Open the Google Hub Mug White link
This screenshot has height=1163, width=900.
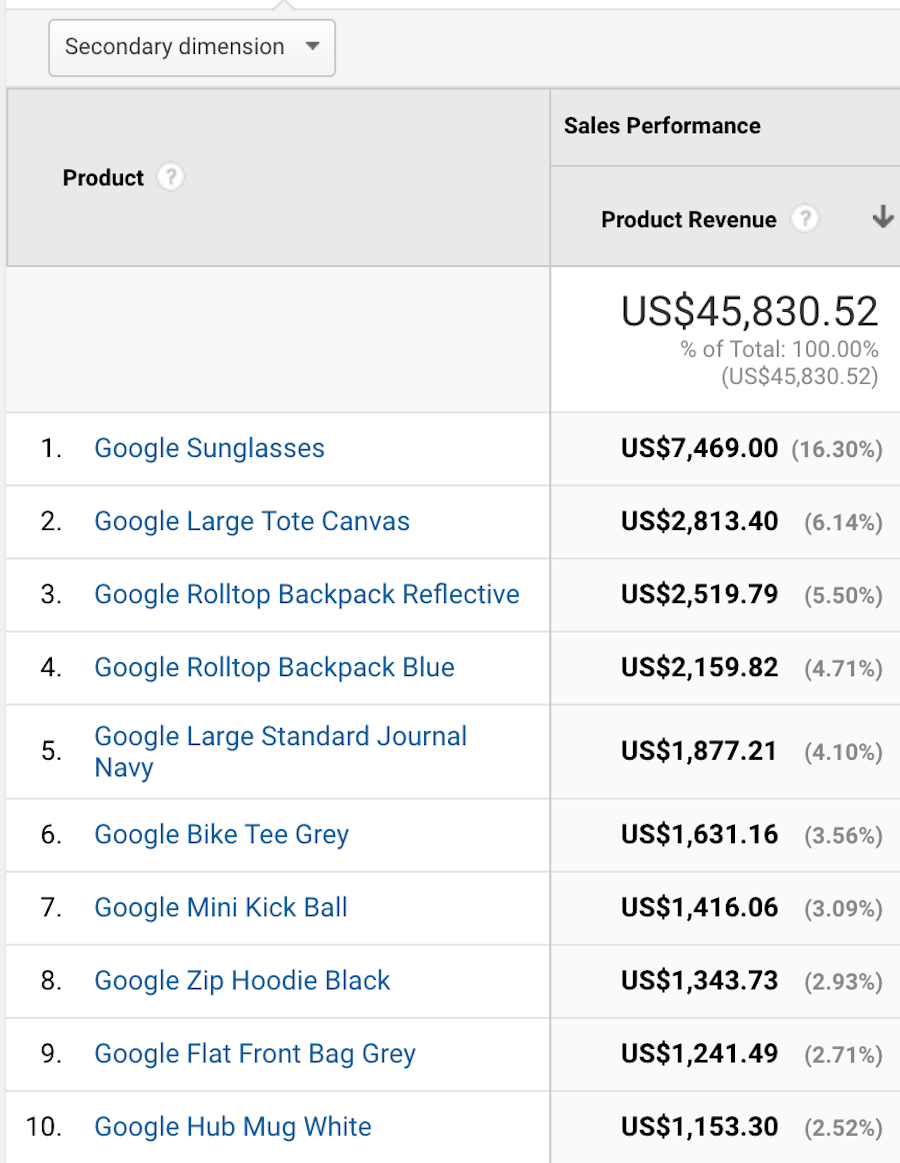pyautogui.click(x=232, y=1127)
